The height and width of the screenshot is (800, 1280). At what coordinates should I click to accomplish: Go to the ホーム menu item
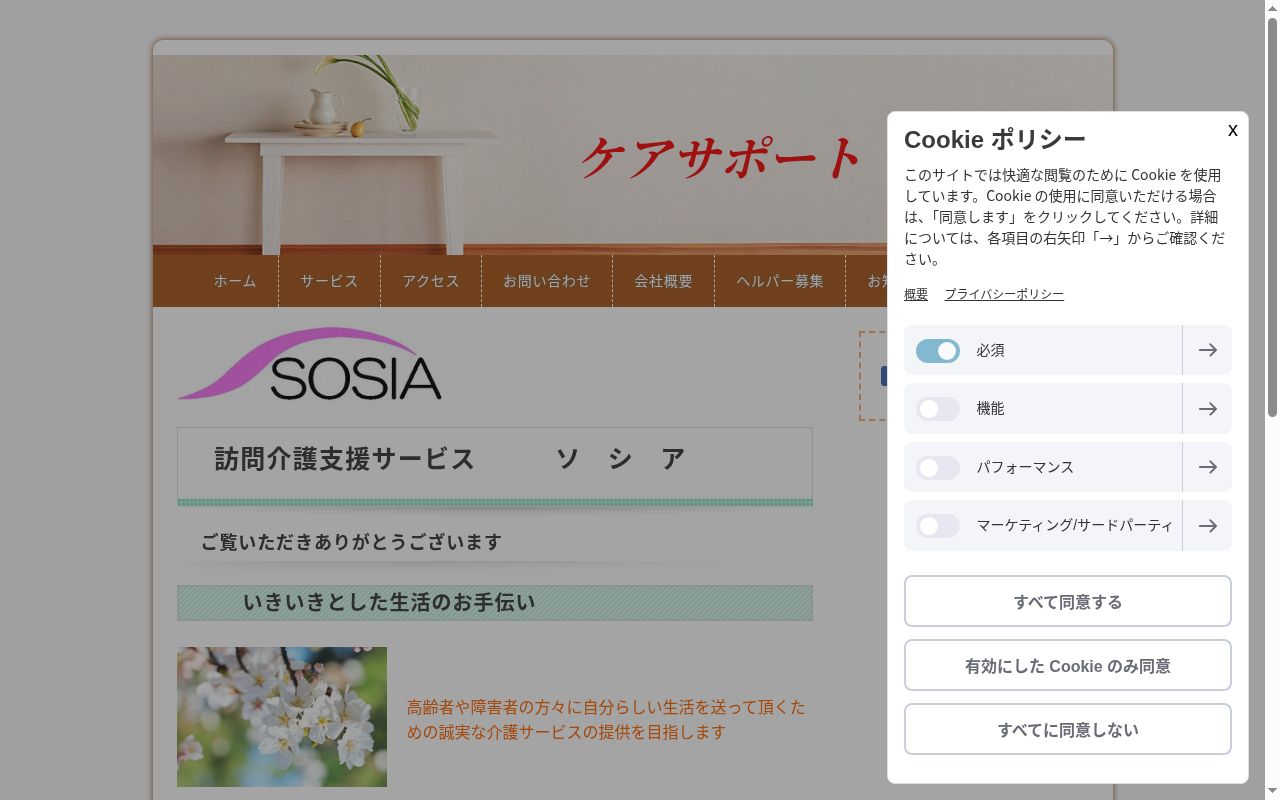[235, 281]
